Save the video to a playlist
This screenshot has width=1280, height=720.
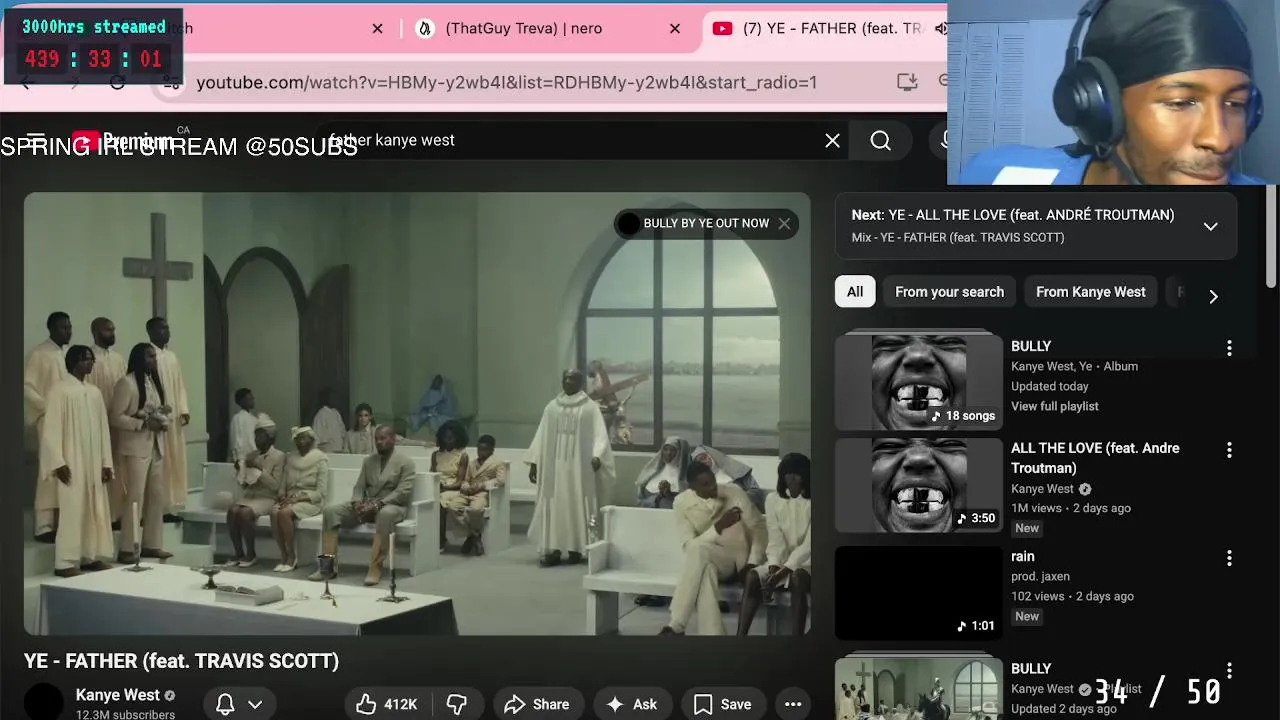[x=723, y=704]
